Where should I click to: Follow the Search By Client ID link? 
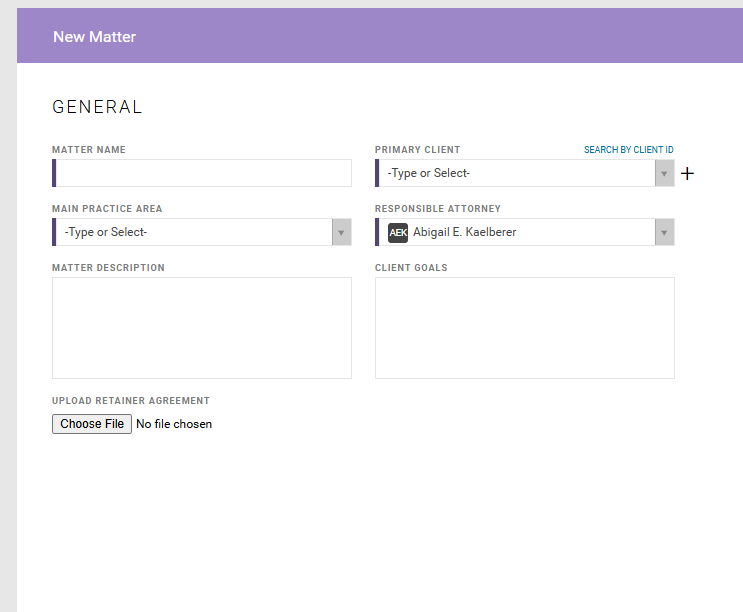click(628, 150)
